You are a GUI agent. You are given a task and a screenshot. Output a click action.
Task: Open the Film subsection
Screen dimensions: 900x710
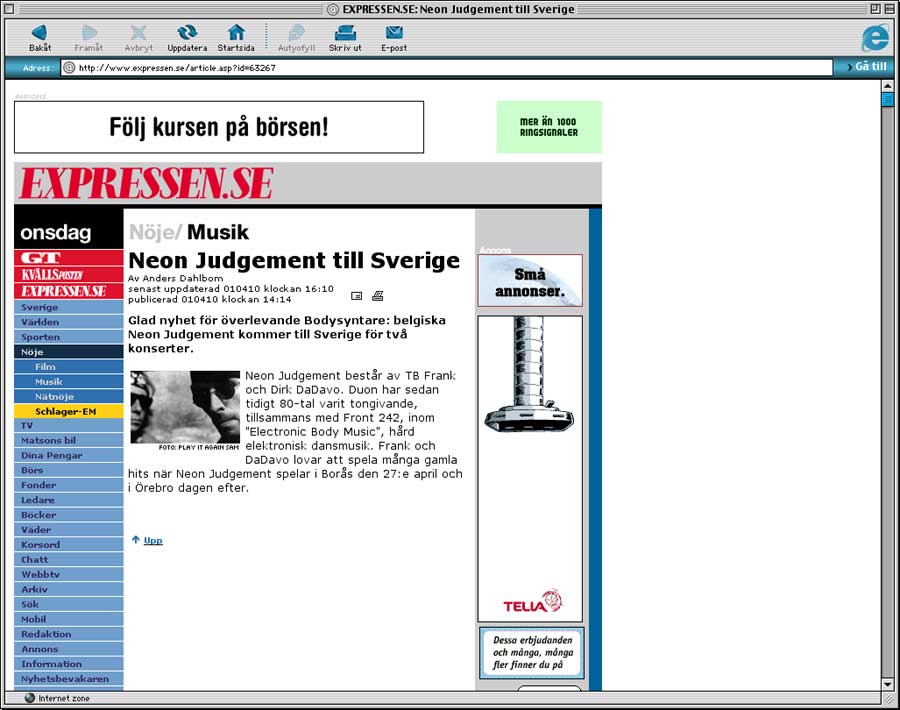(x=69, y=367)
